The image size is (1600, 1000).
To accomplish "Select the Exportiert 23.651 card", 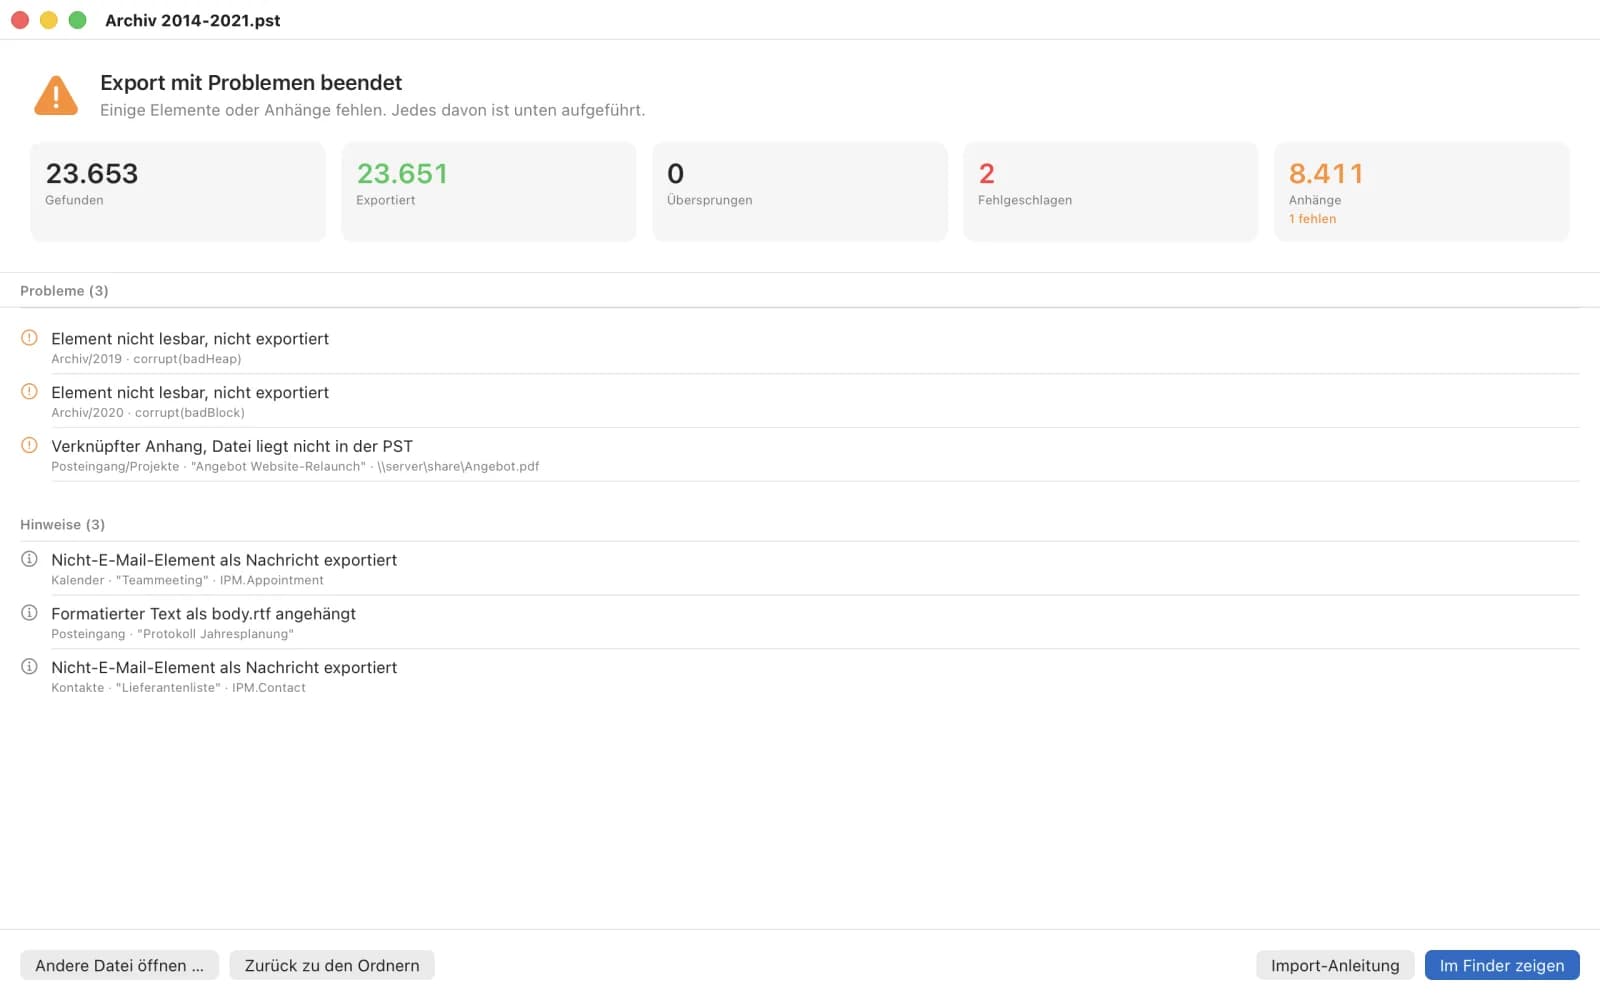I will [x=489, y=192].
